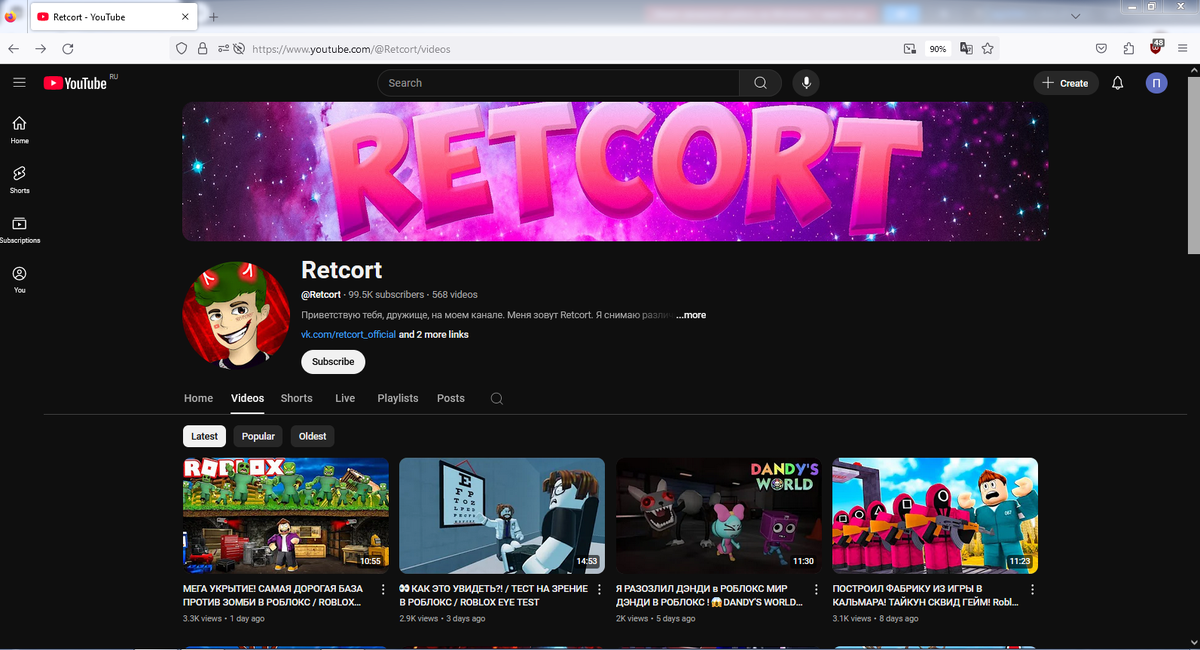Open options for Я РАЗОЗЛИЛ ДЭНДИ video

click(x=816, y=590)
